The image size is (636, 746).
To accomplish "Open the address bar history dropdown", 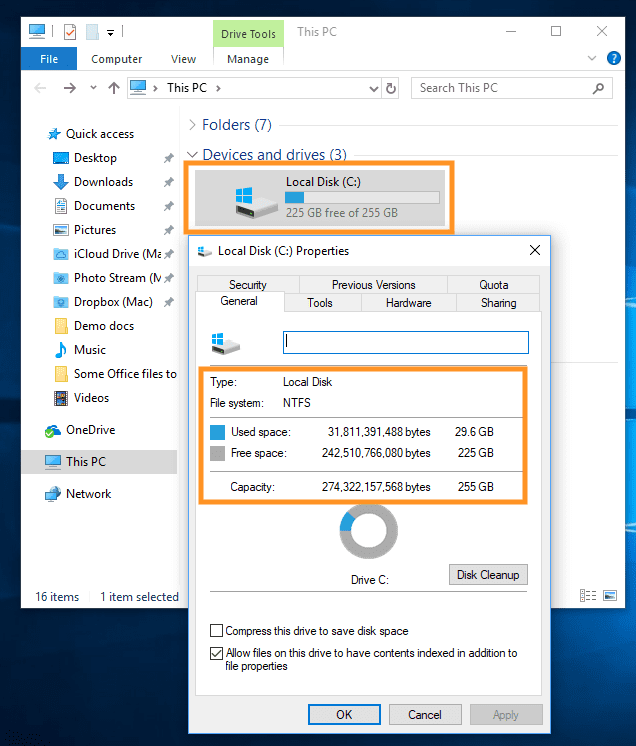I will pos(374,88).
